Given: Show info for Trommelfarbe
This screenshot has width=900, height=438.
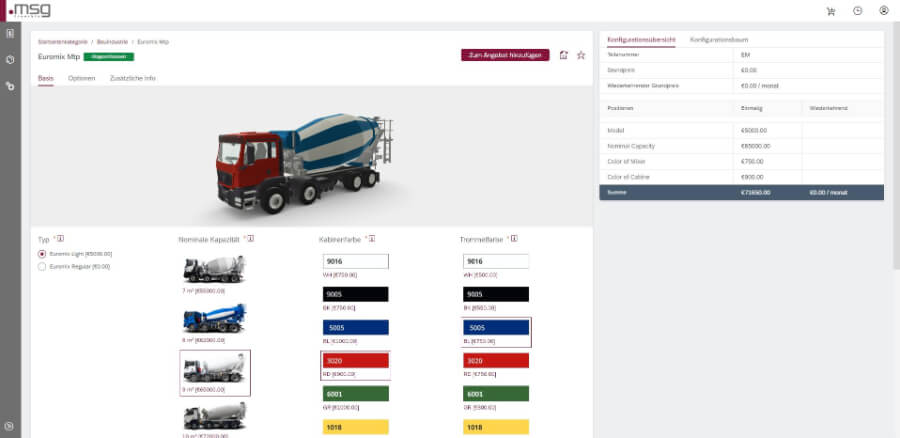Looking at the screenshot, I should point(514,238).
